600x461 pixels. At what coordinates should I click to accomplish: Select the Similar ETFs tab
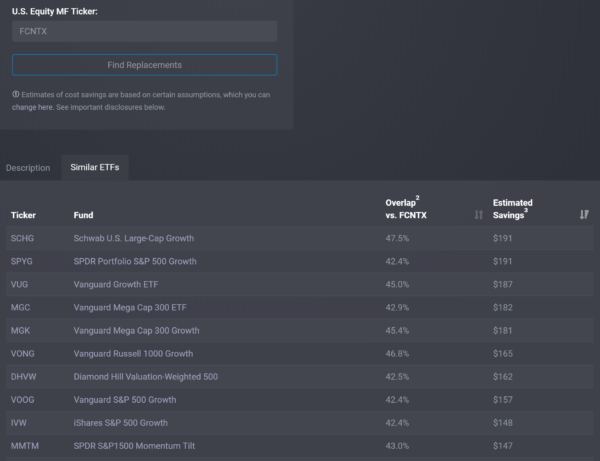[95, 167]
